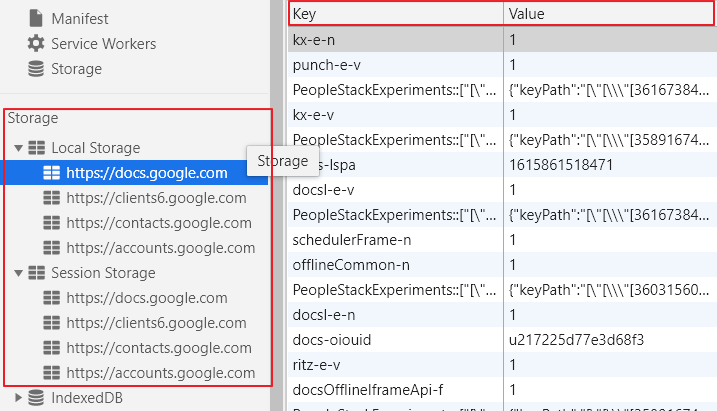Select Local Storage https://docs.google.com
This screenshot has width=717, height=411.
(147, 173)
